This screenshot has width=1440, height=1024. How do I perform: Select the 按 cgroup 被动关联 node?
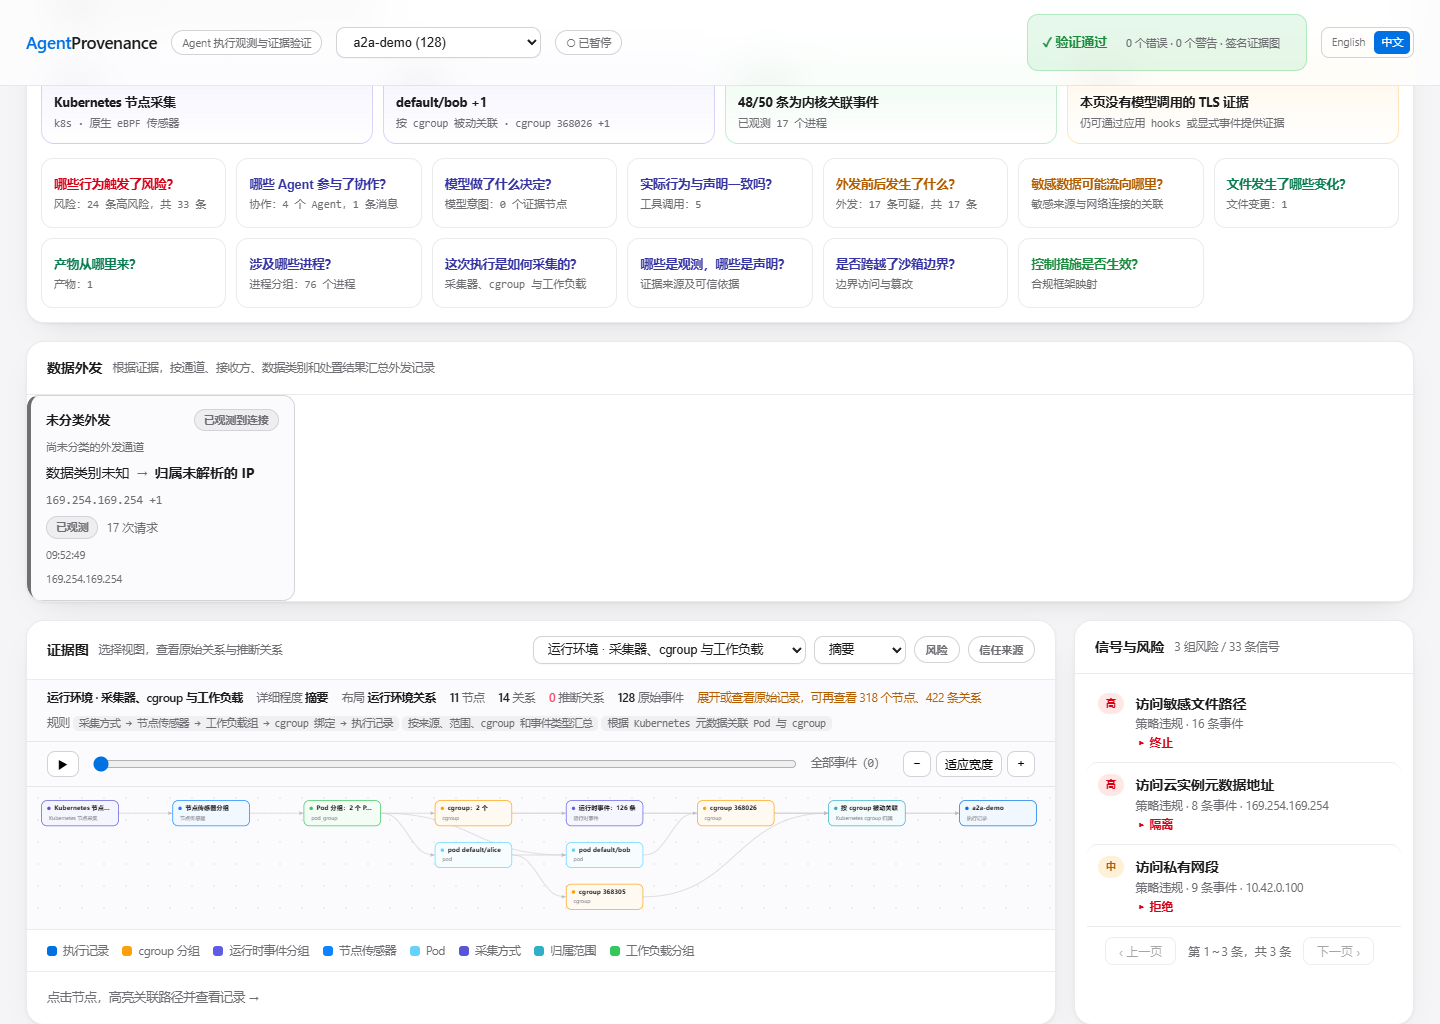(866, 813)
